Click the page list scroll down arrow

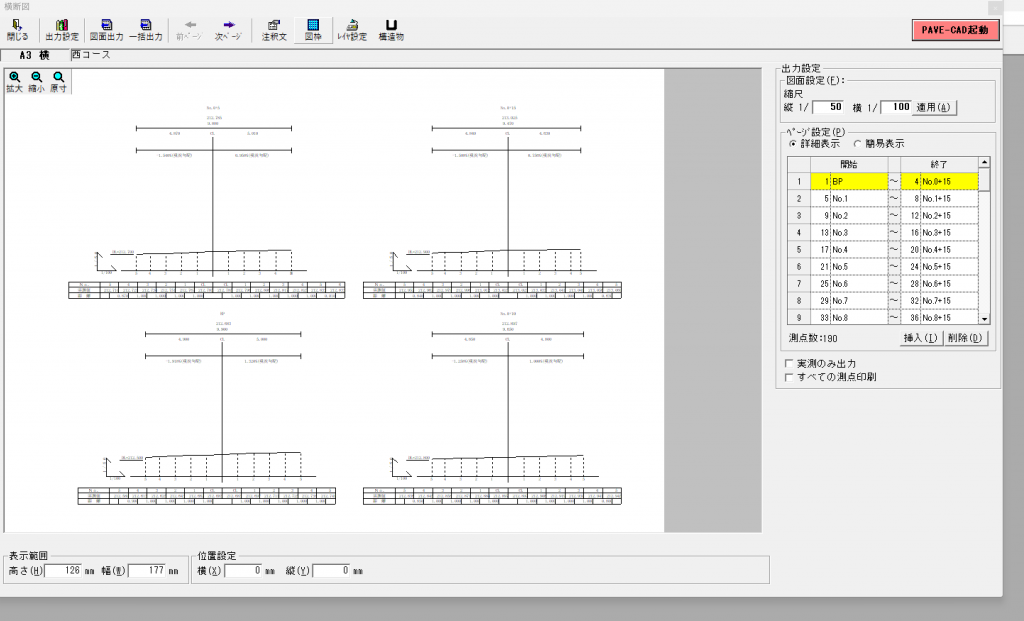click(984, 319)
